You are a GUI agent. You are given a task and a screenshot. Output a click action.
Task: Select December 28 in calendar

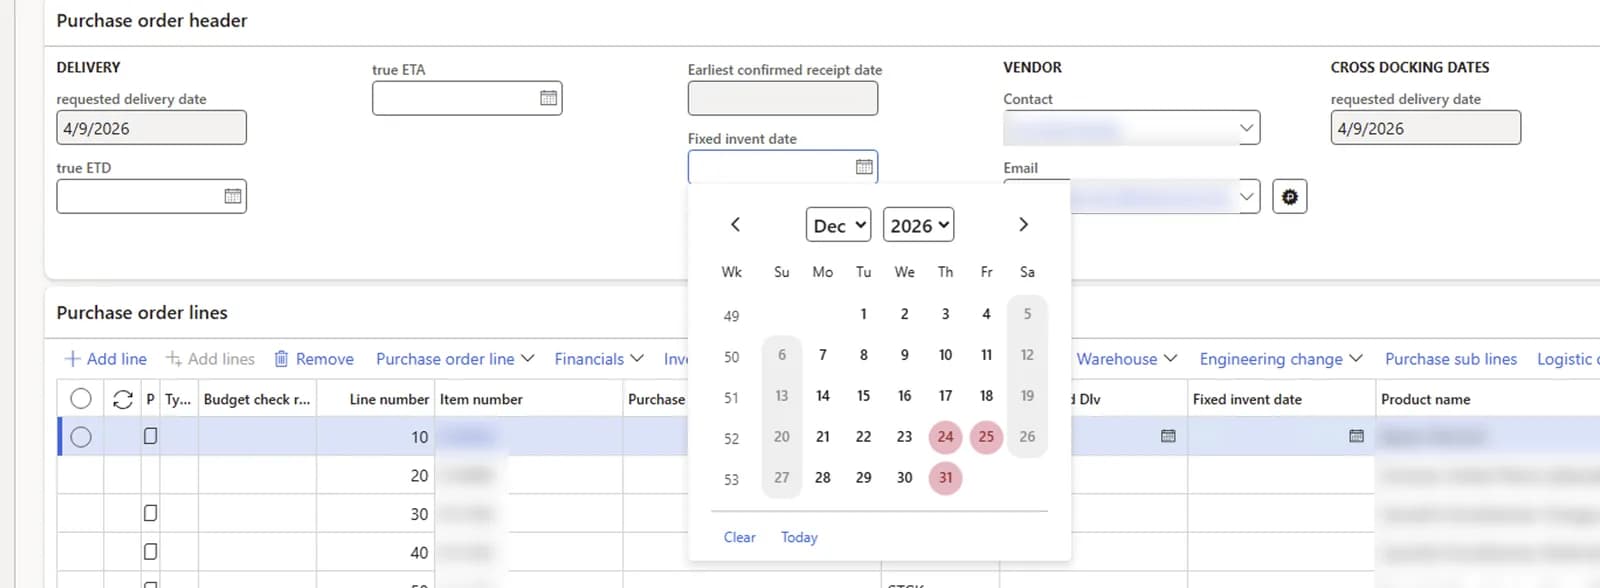point(822,478)
